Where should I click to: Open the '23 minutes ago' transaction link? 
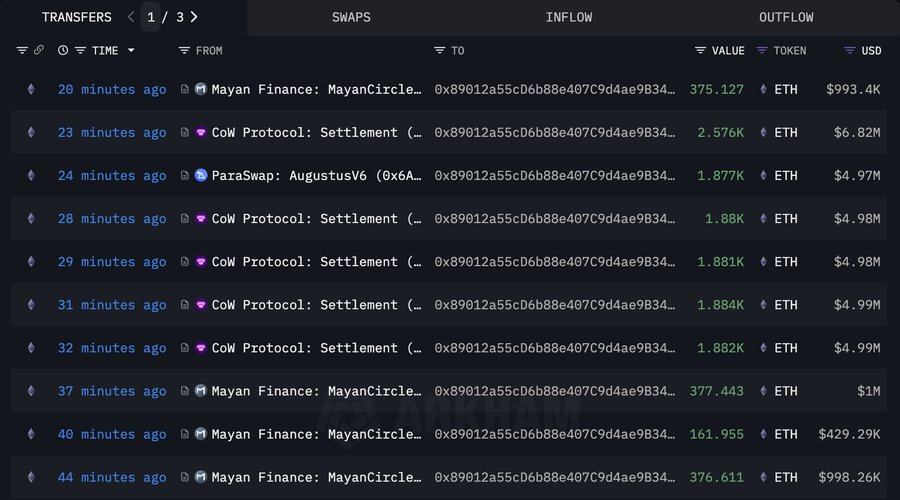[x=112, y=133]
